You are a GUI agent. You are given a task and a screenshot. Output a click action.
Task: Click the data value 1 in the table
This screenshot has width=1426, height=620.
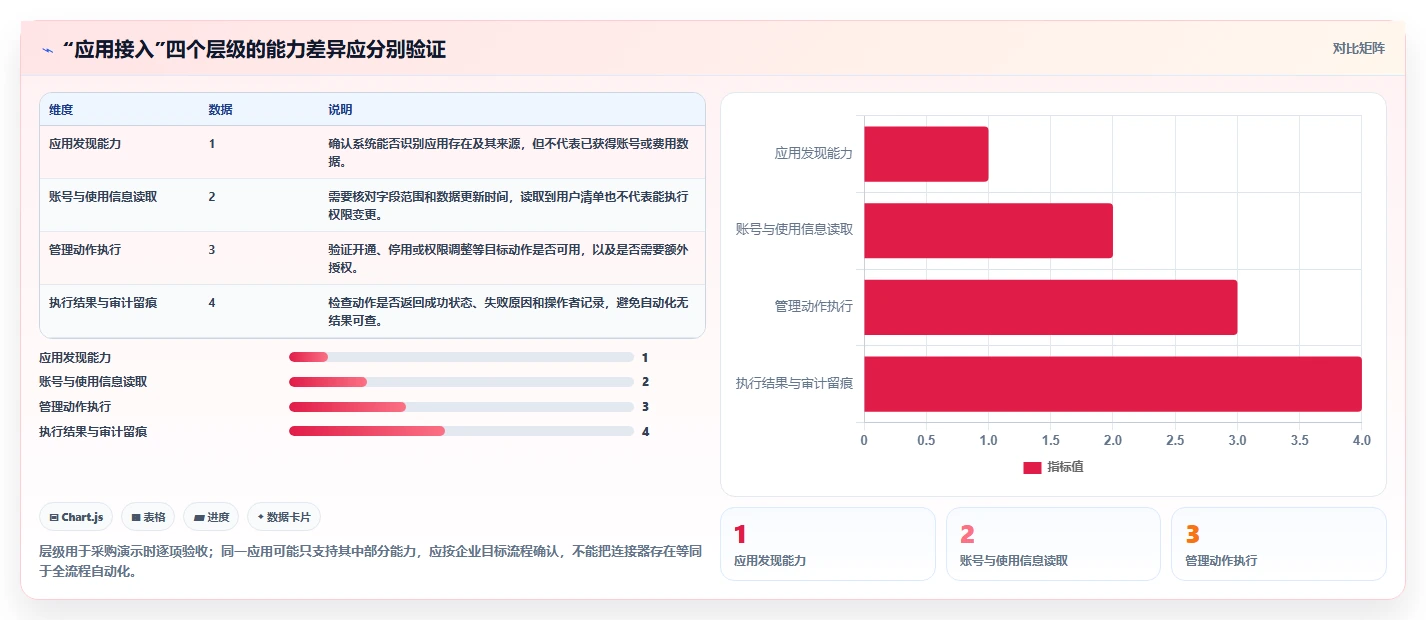pos(212,143)
